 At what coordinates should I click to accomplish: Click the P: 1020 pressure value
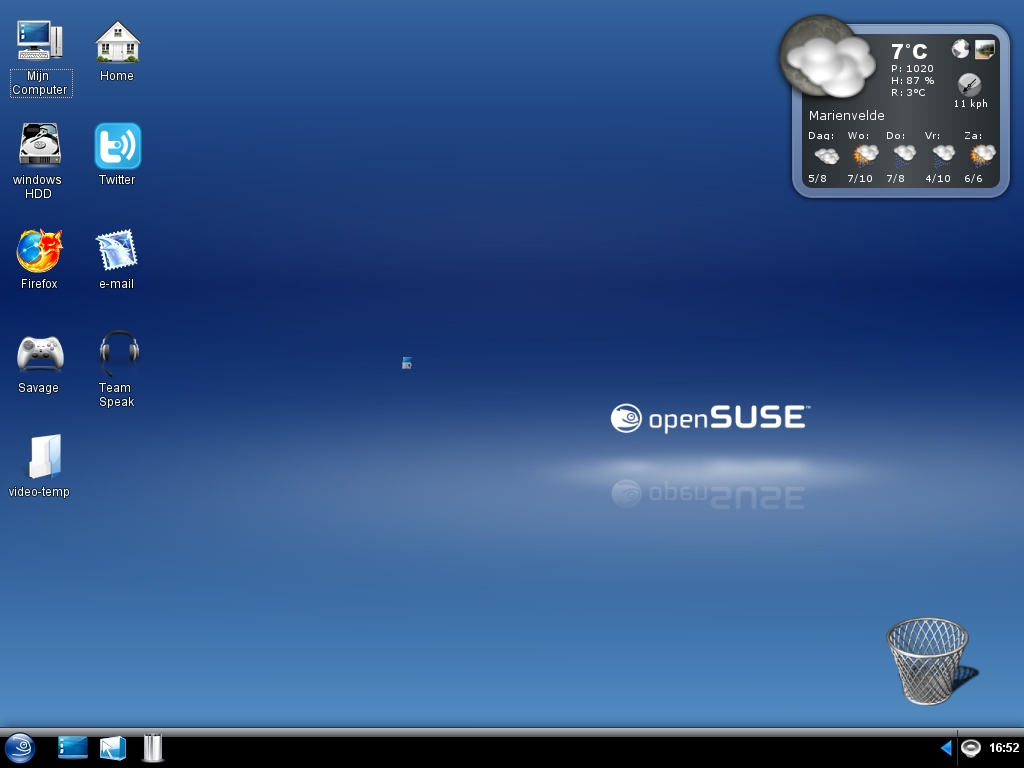[x=912, y=69]
